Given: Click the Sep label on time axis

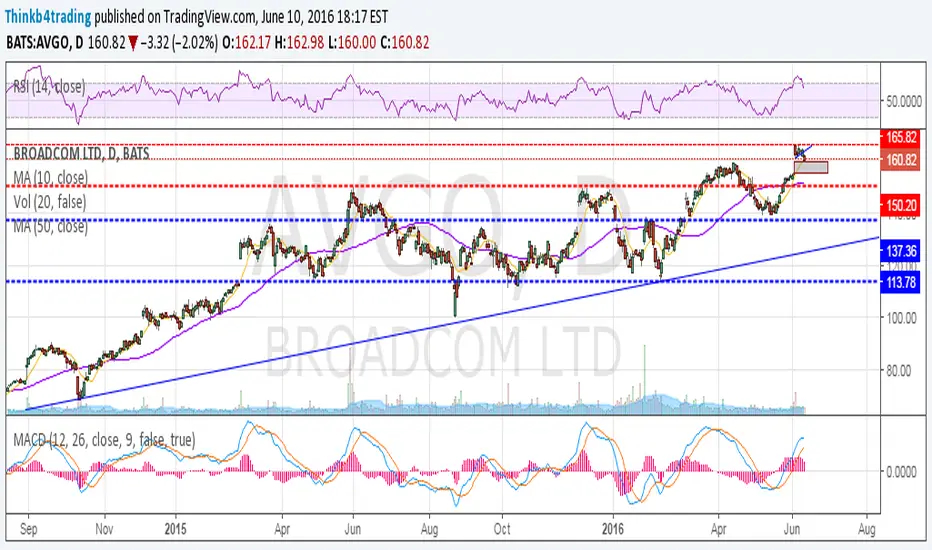Looking at the screenshot, I should coord(28,529).
